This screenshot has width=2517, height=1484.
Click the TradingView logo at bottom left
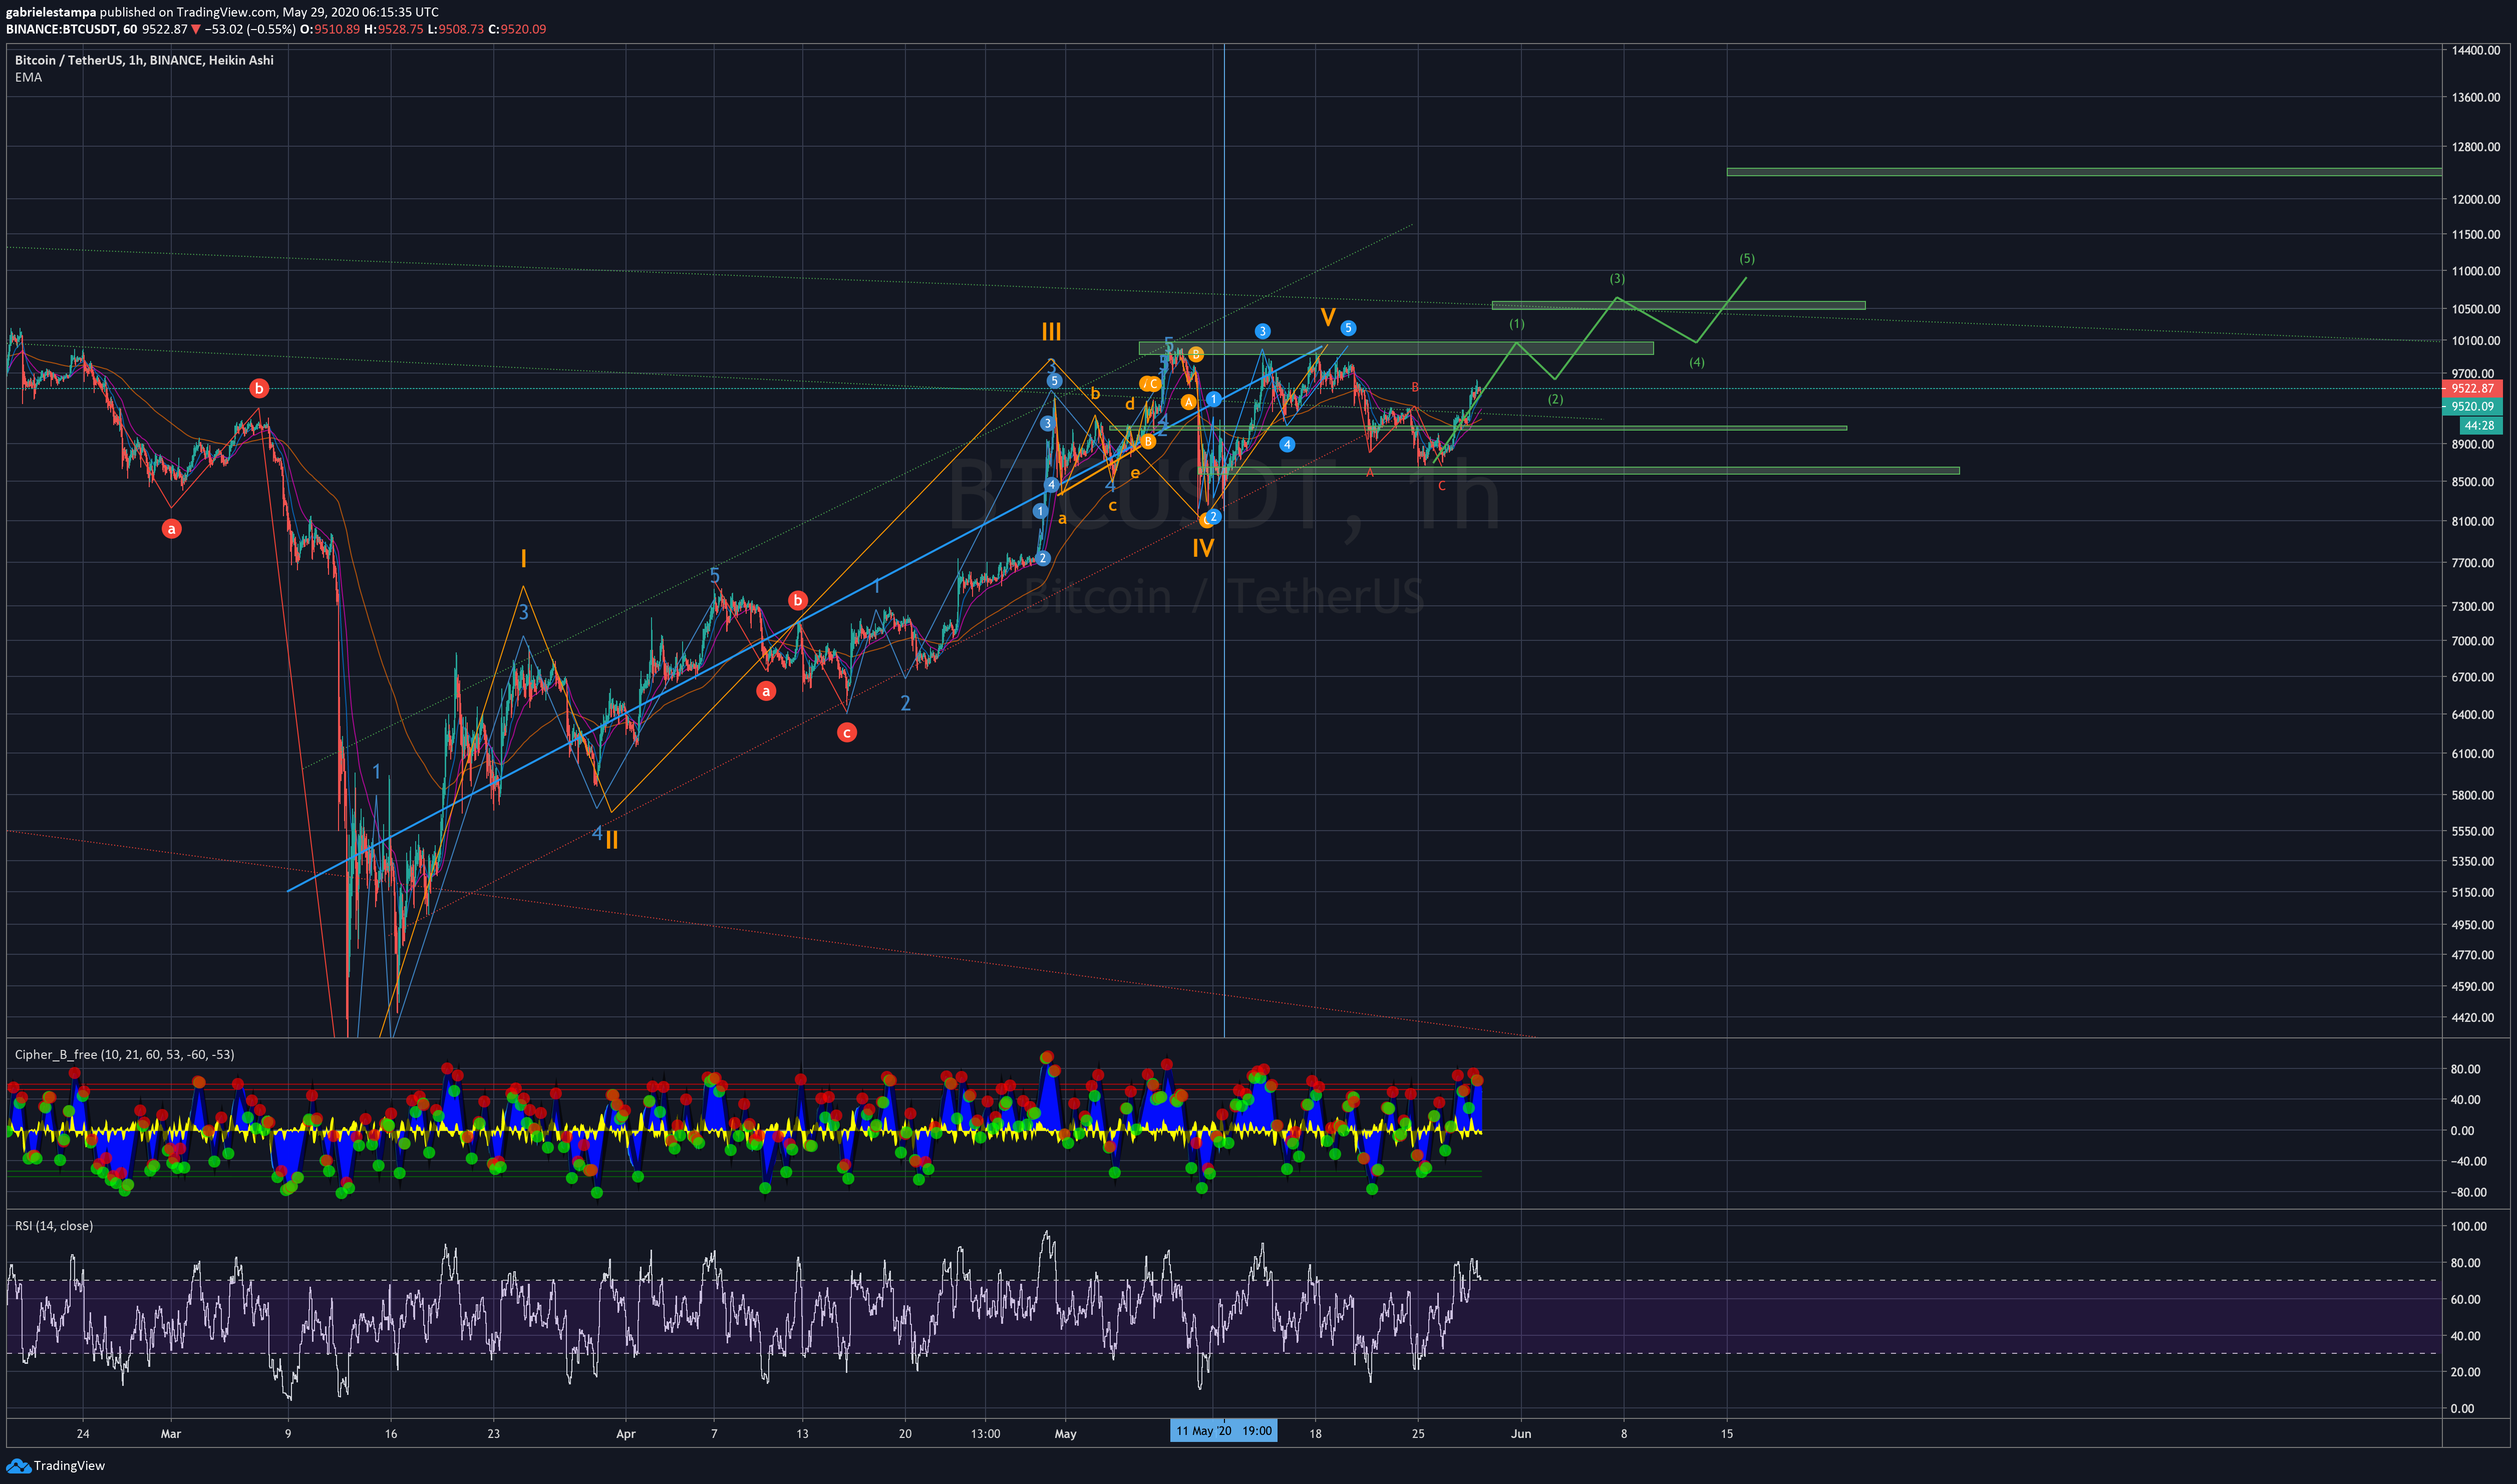(x=55, y=1465)
